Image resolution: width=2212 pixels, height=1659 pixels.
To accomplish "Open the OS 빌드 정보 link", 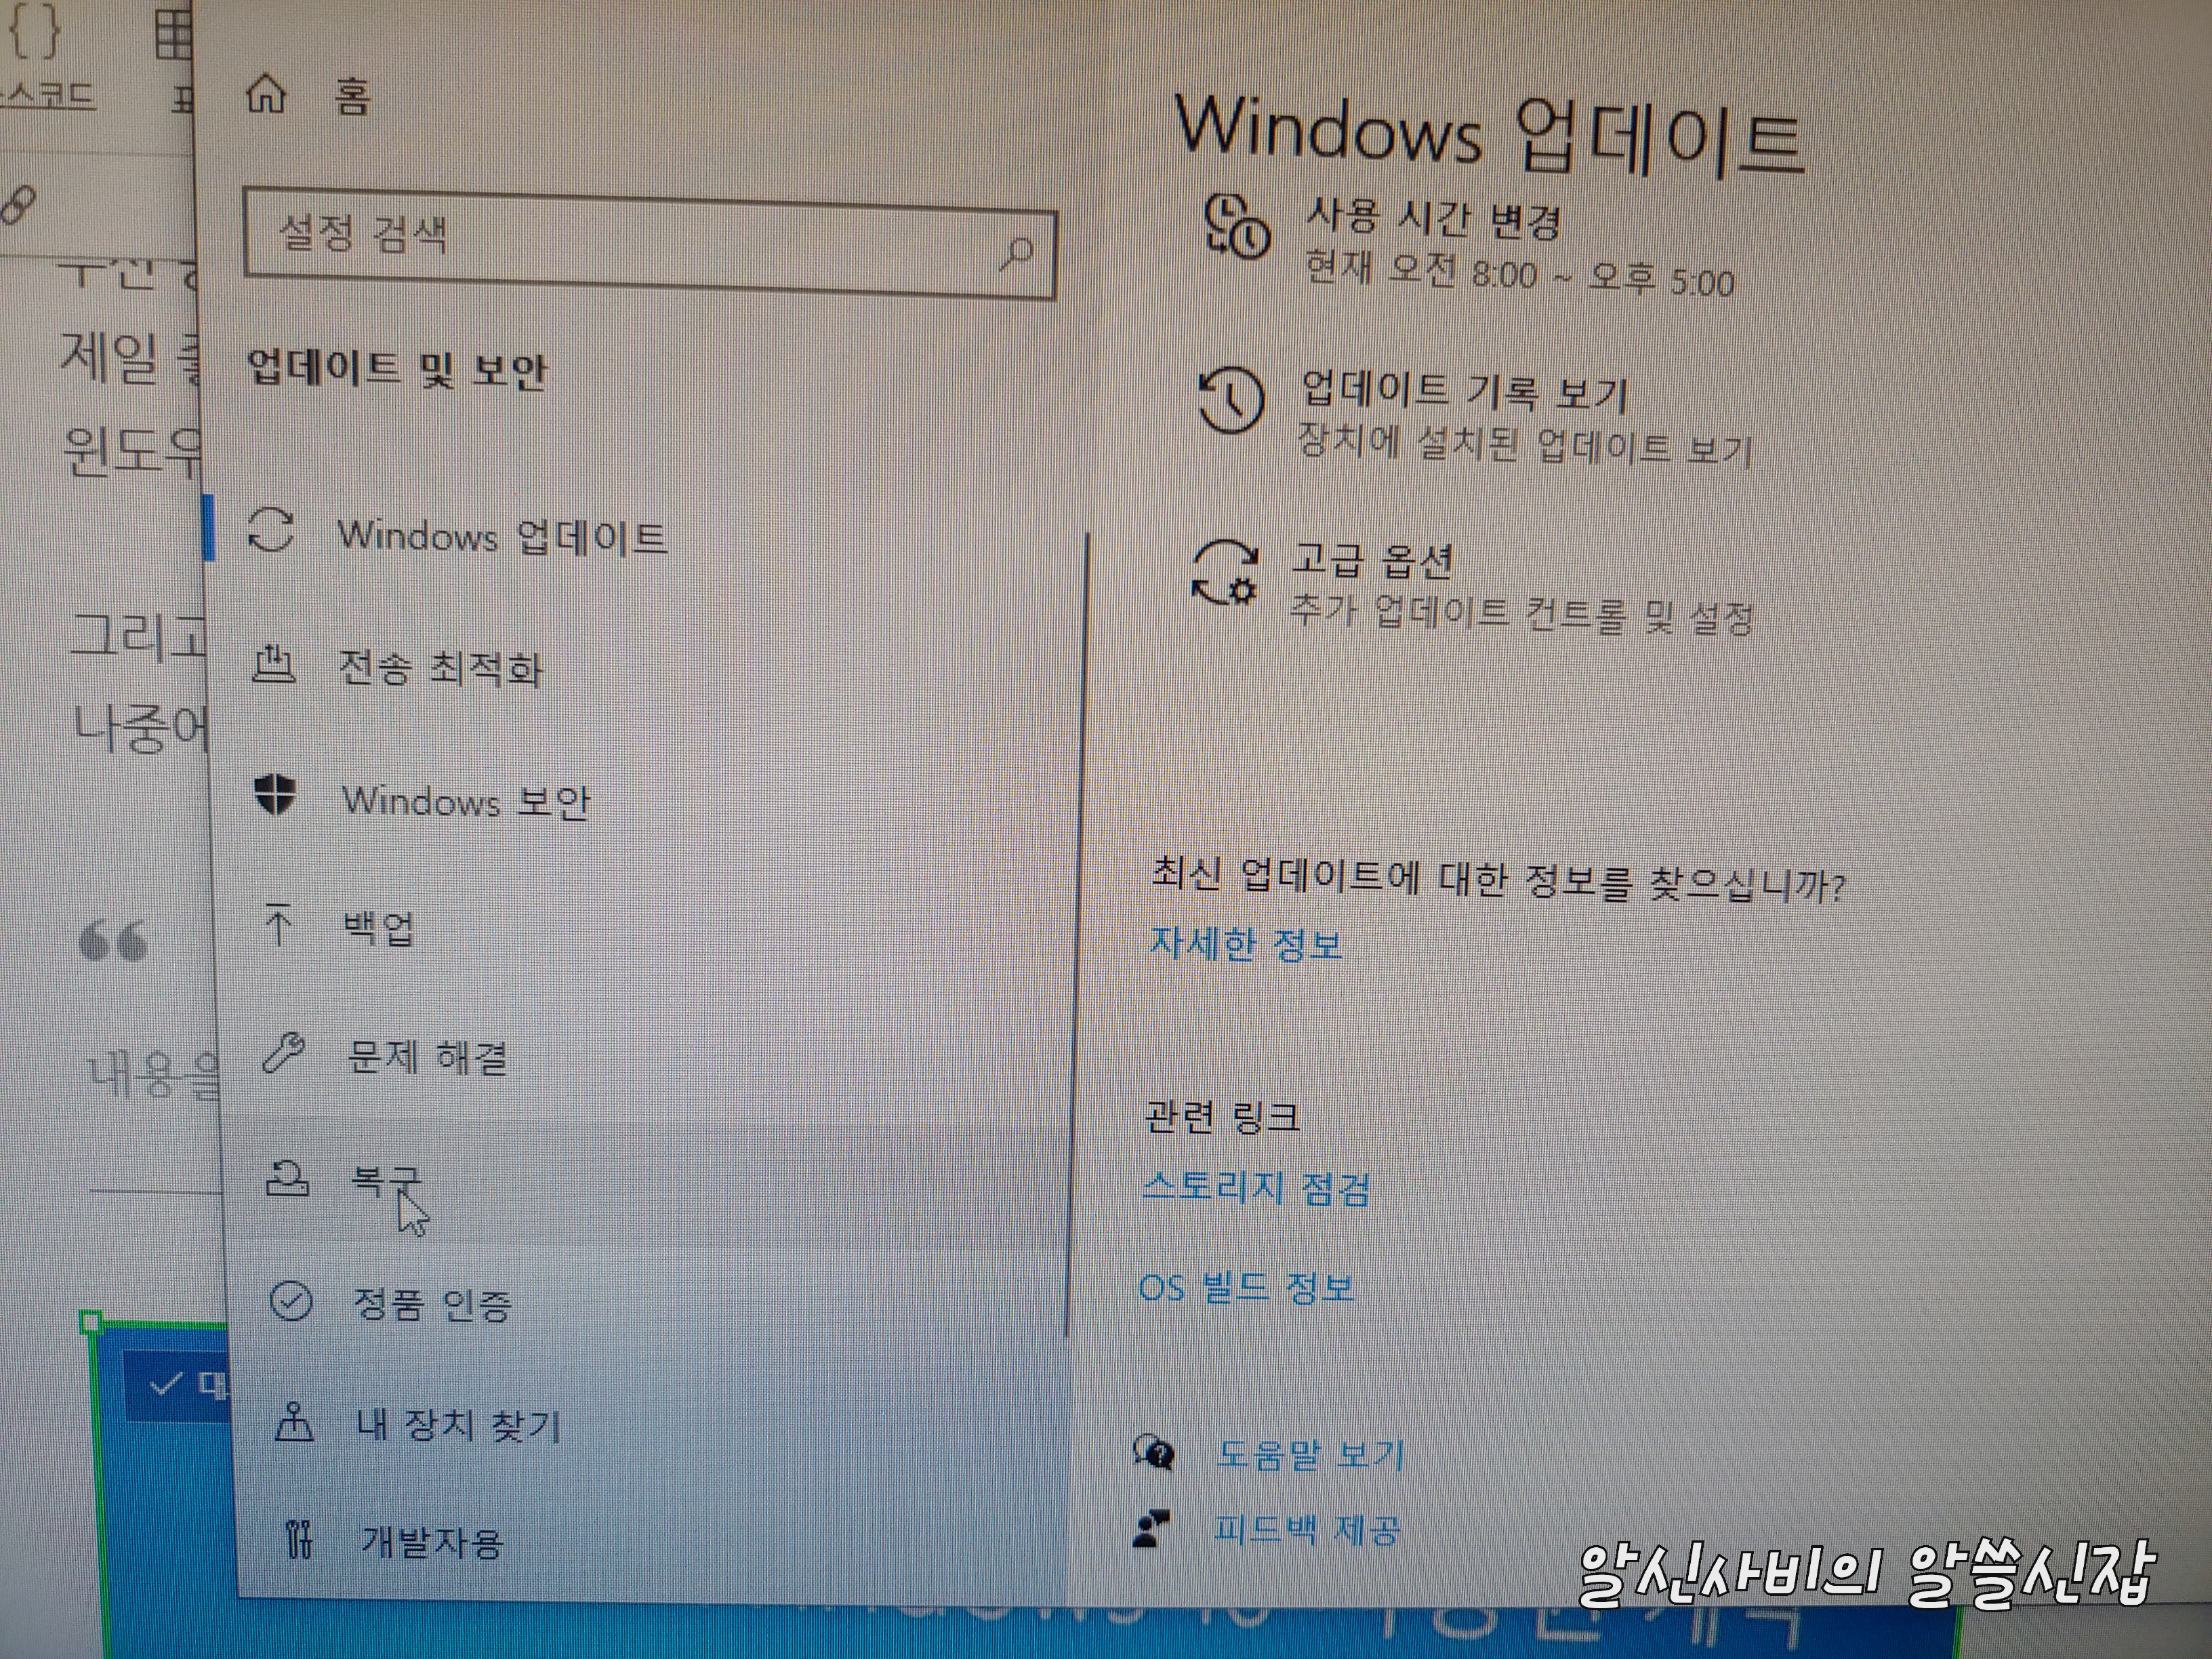I will 1246,1287.
